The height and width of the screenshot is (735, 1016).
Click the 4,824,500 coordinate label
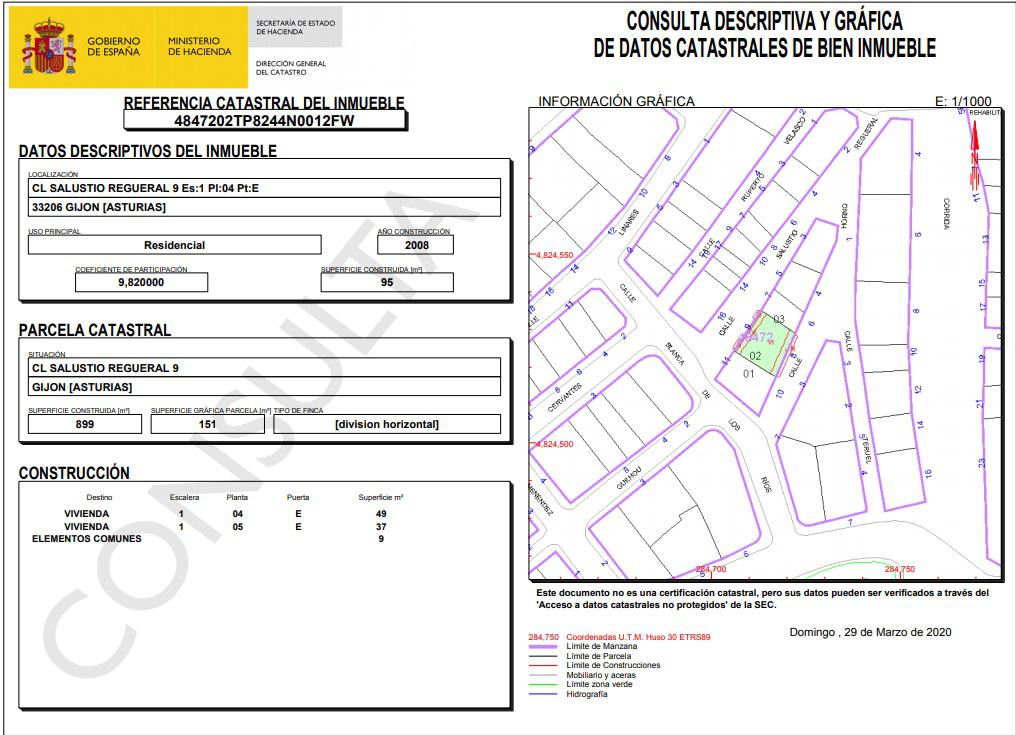tap(554, 444)
